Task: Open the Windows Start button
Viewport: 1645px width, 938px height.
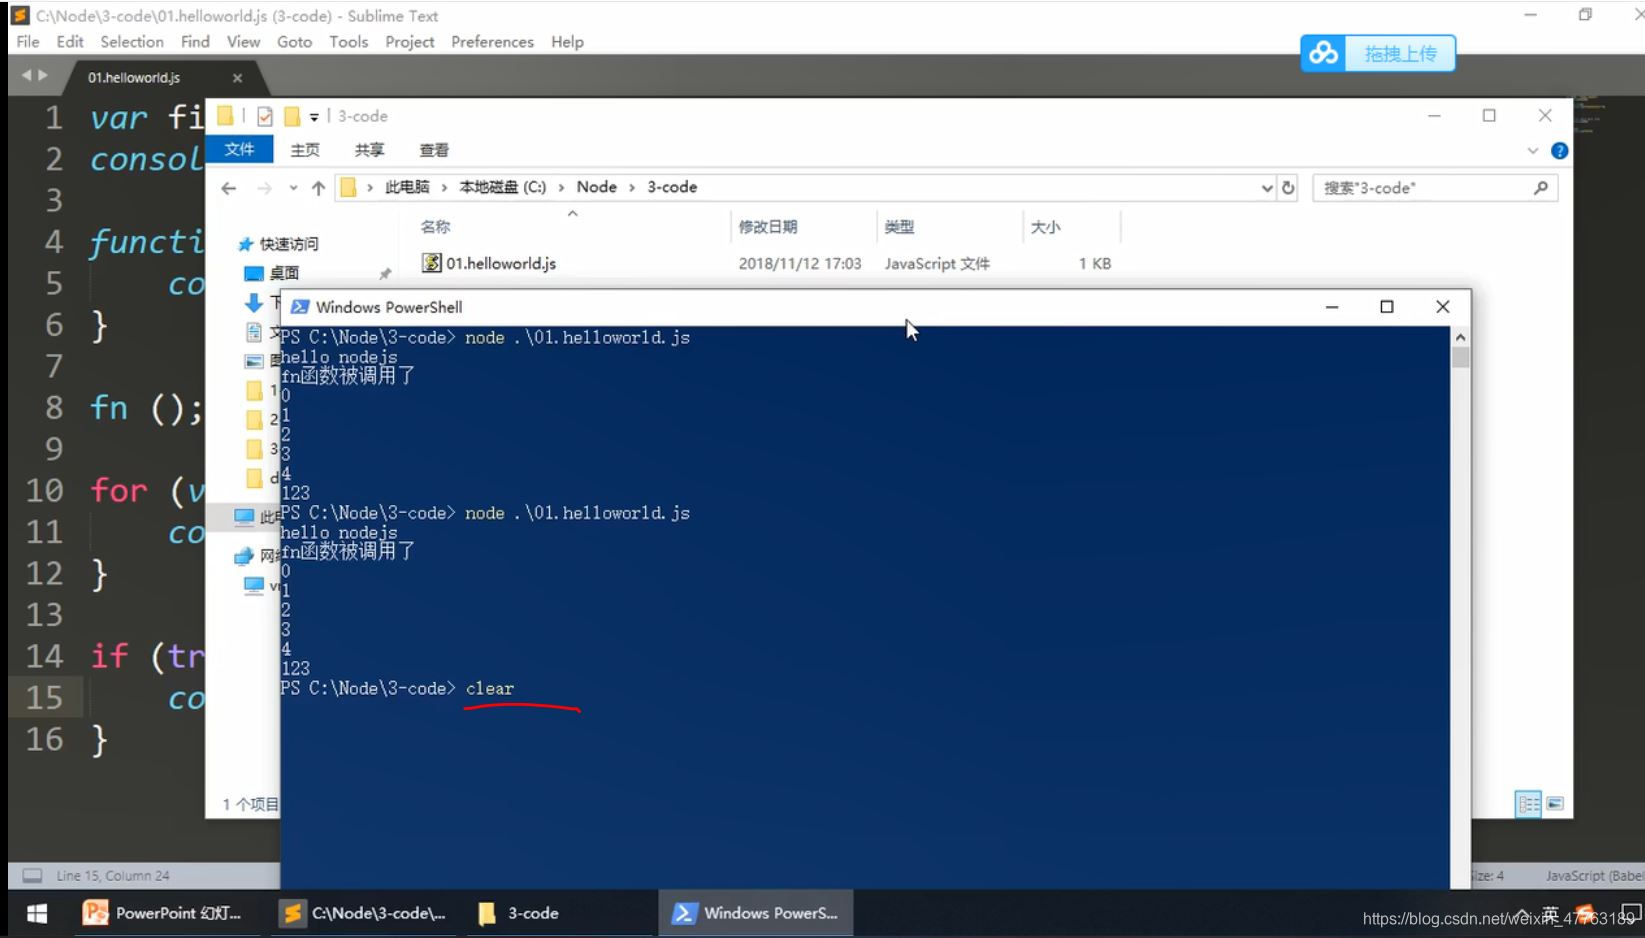Action: coord(37,913)
